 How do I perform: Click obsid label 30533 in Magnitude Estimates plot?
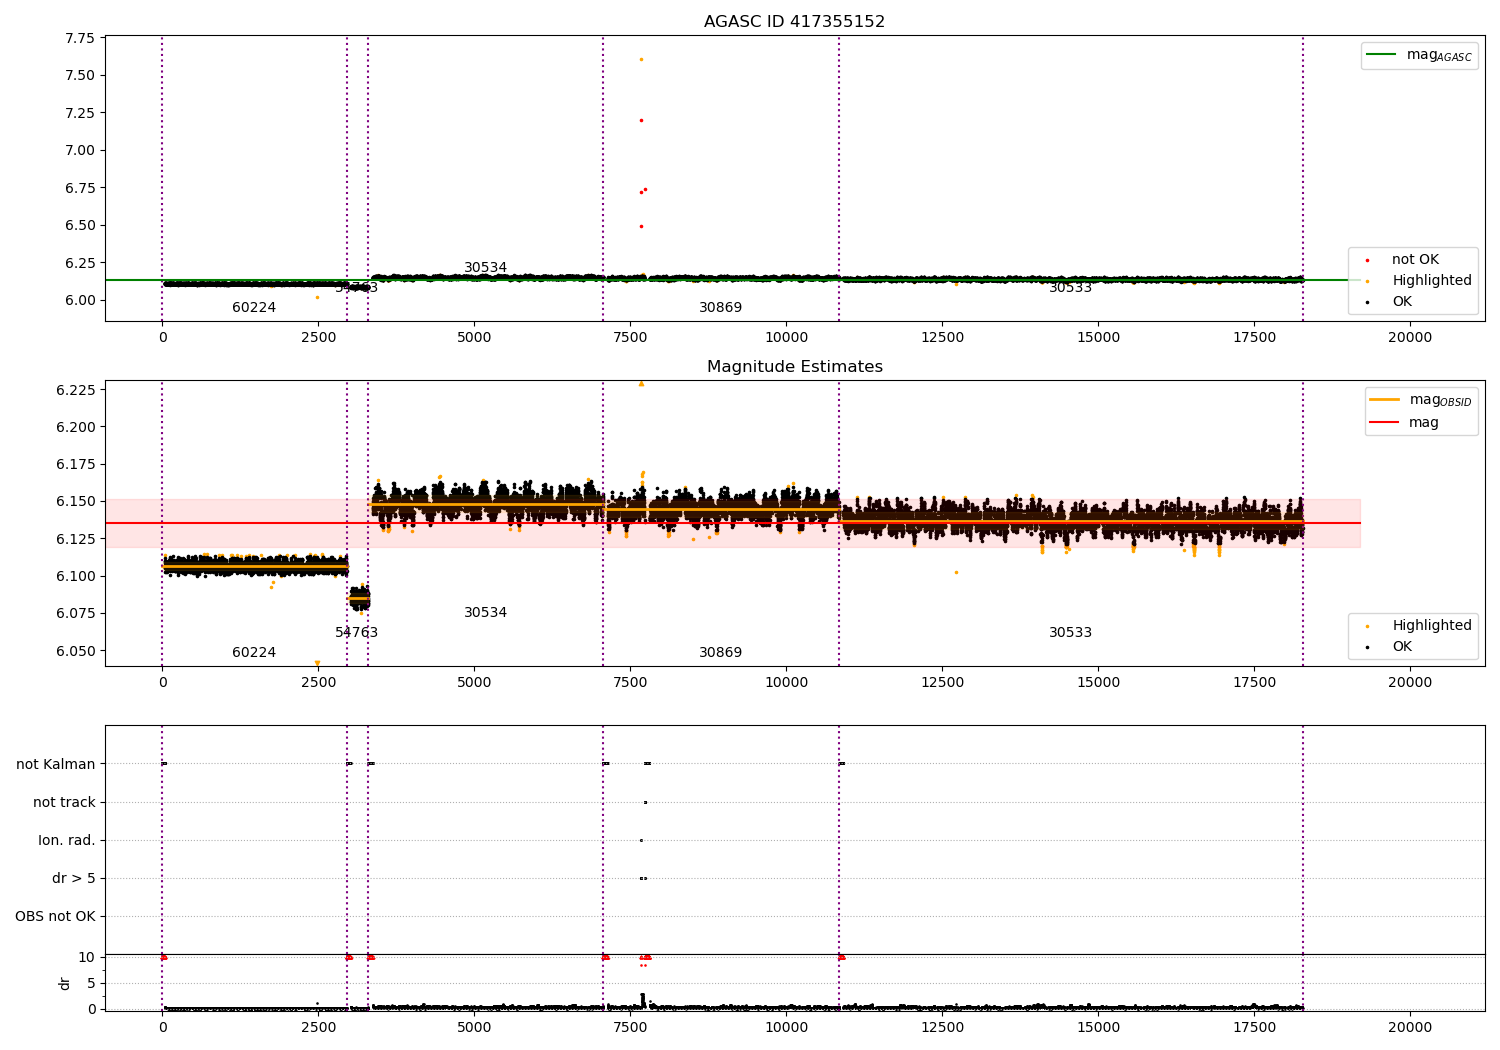[1070, 633]
